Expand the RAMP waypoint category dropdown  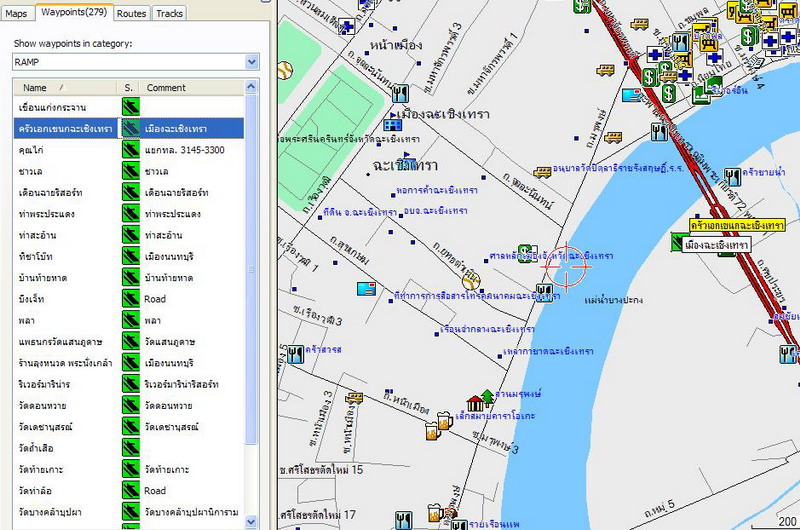point(251,62)
